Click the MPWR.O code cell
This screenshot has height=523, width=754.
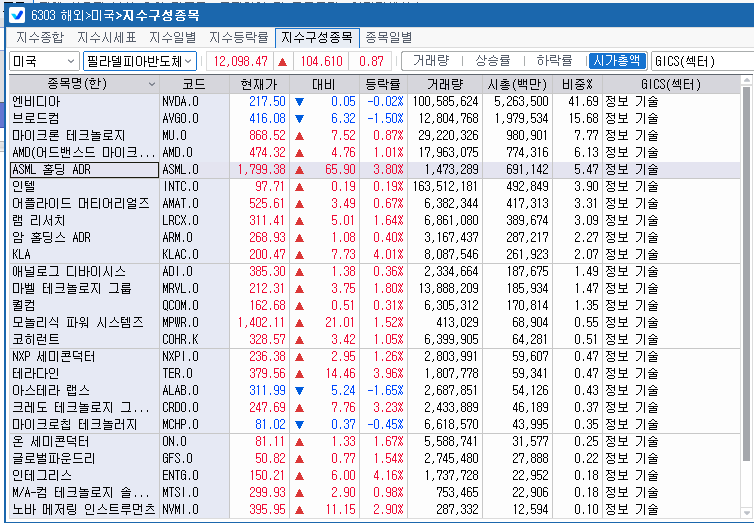(194, 323)
